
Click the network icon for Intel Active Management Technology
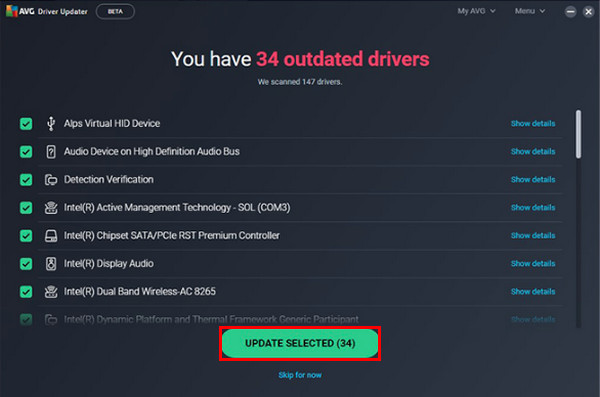51,207
